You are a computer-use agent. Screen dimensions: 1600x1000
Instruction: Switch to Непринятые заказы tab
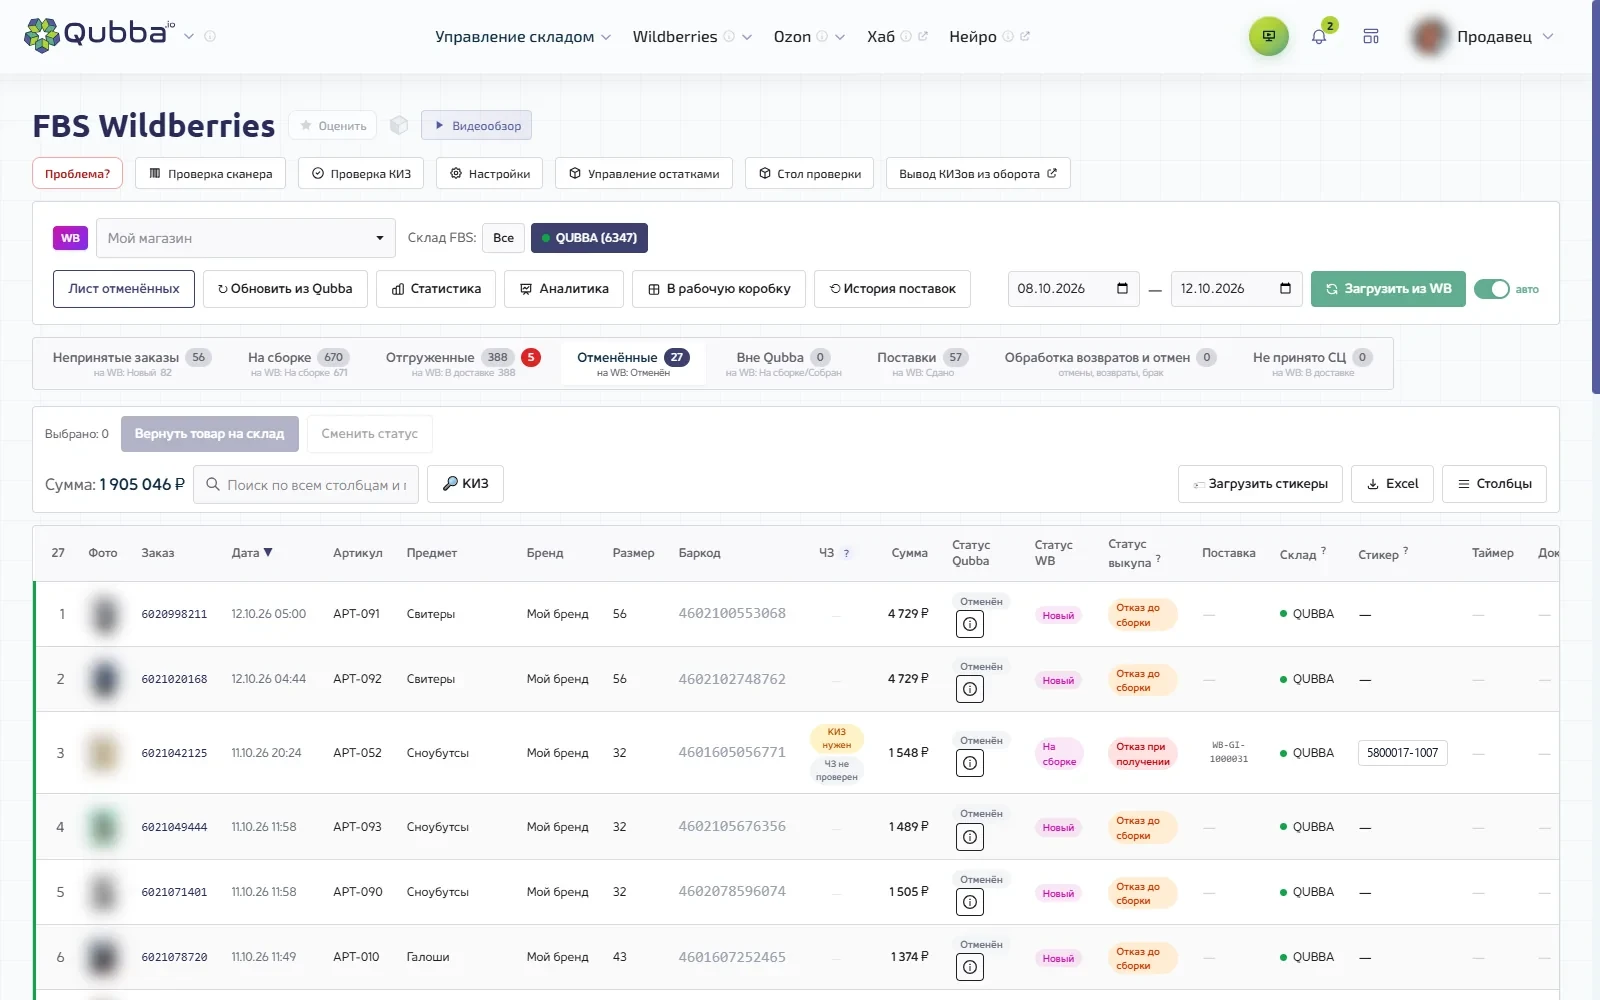[x=132, y=364]
